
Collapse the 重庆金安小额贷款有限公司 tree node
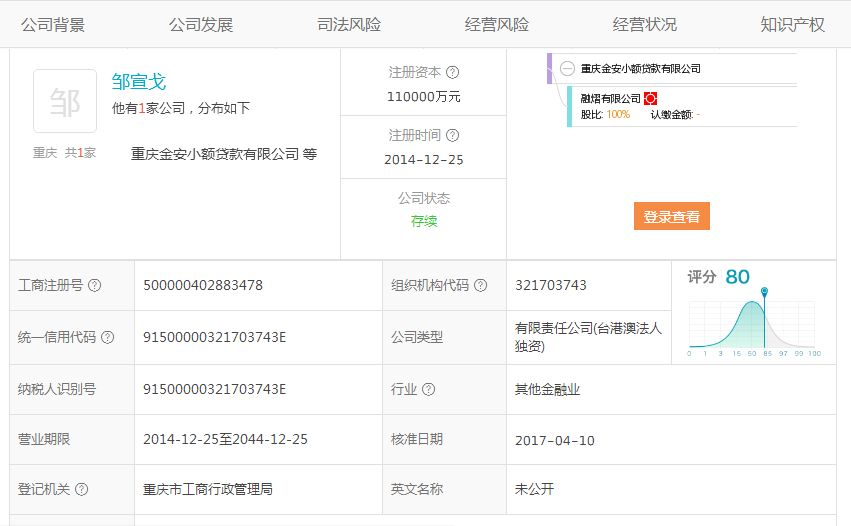click(x=567, y=68)
